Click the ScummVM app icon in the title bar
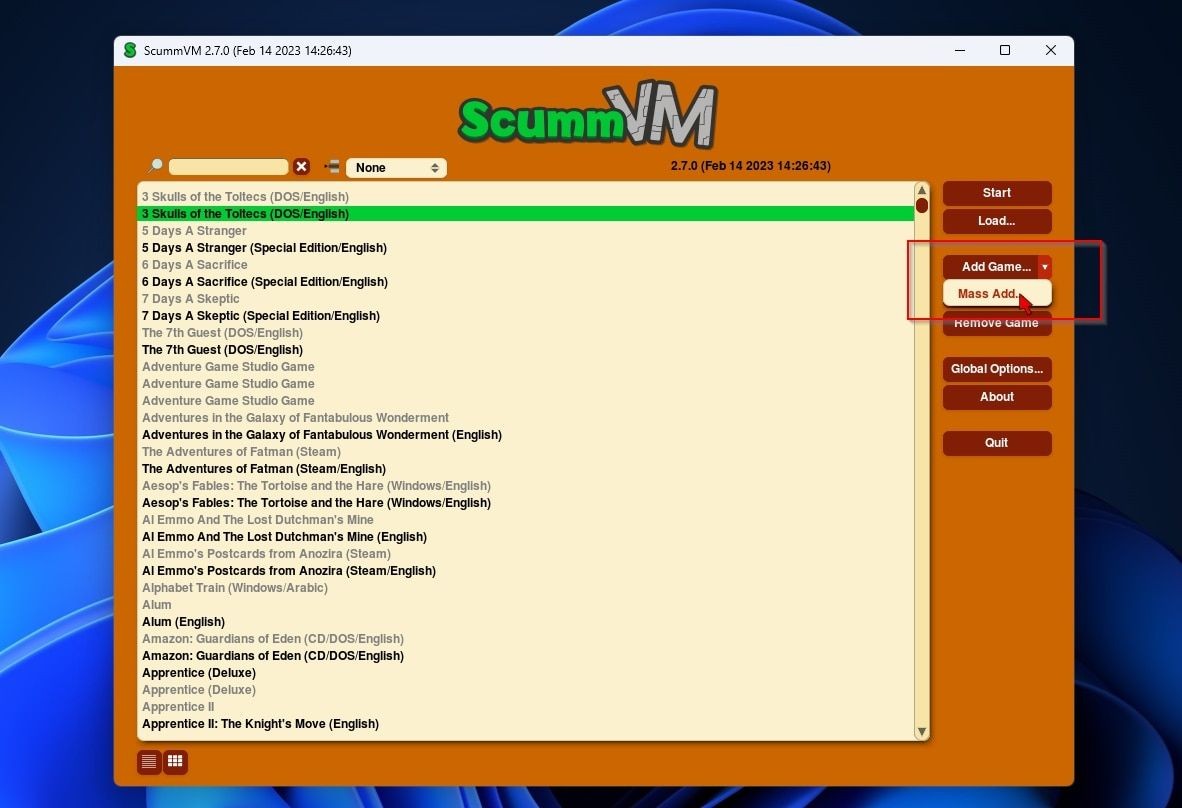Image resolution: width=1182 pixels, height=808 pixels. coord(130,50)
